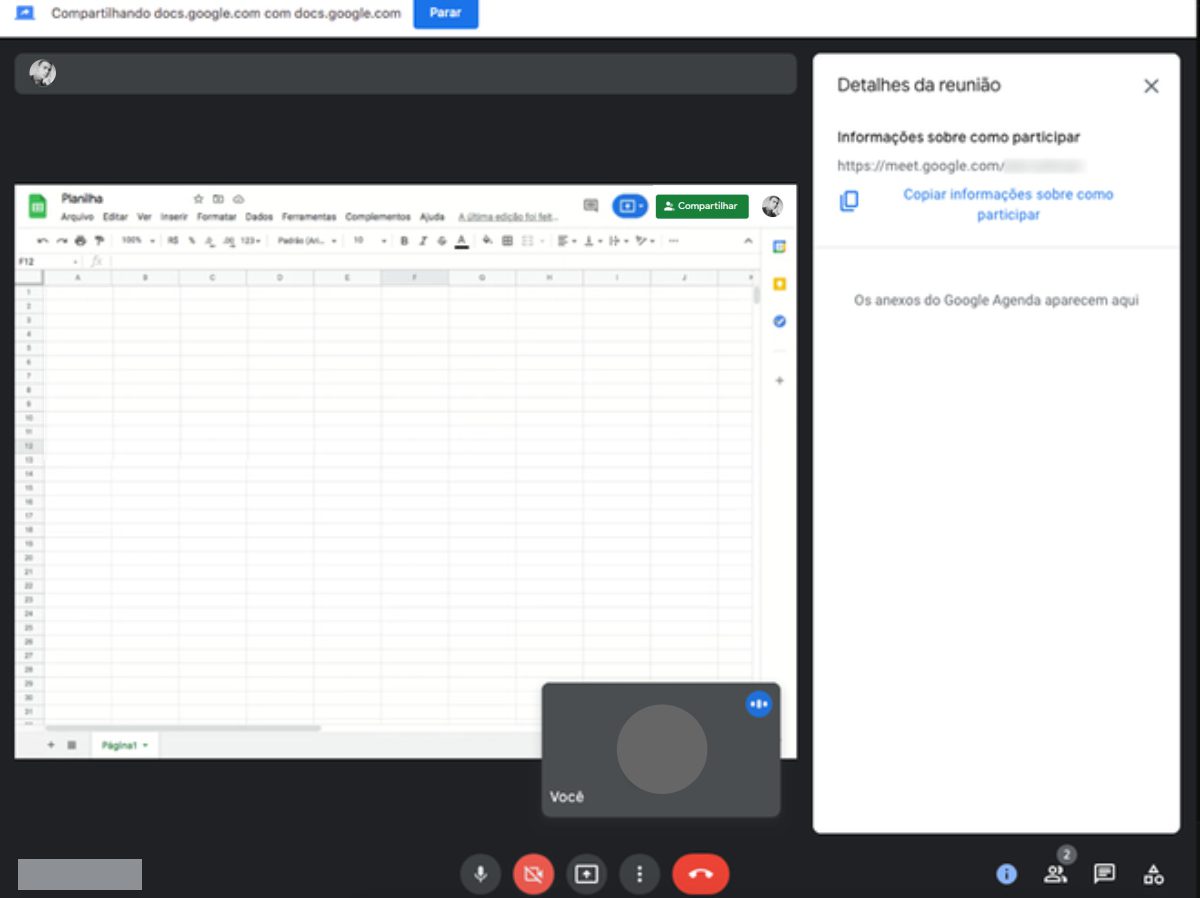This screenshot has height=898, width=1200.
Task: Click the copy icon in meeting details
Action: coord(849,201)
